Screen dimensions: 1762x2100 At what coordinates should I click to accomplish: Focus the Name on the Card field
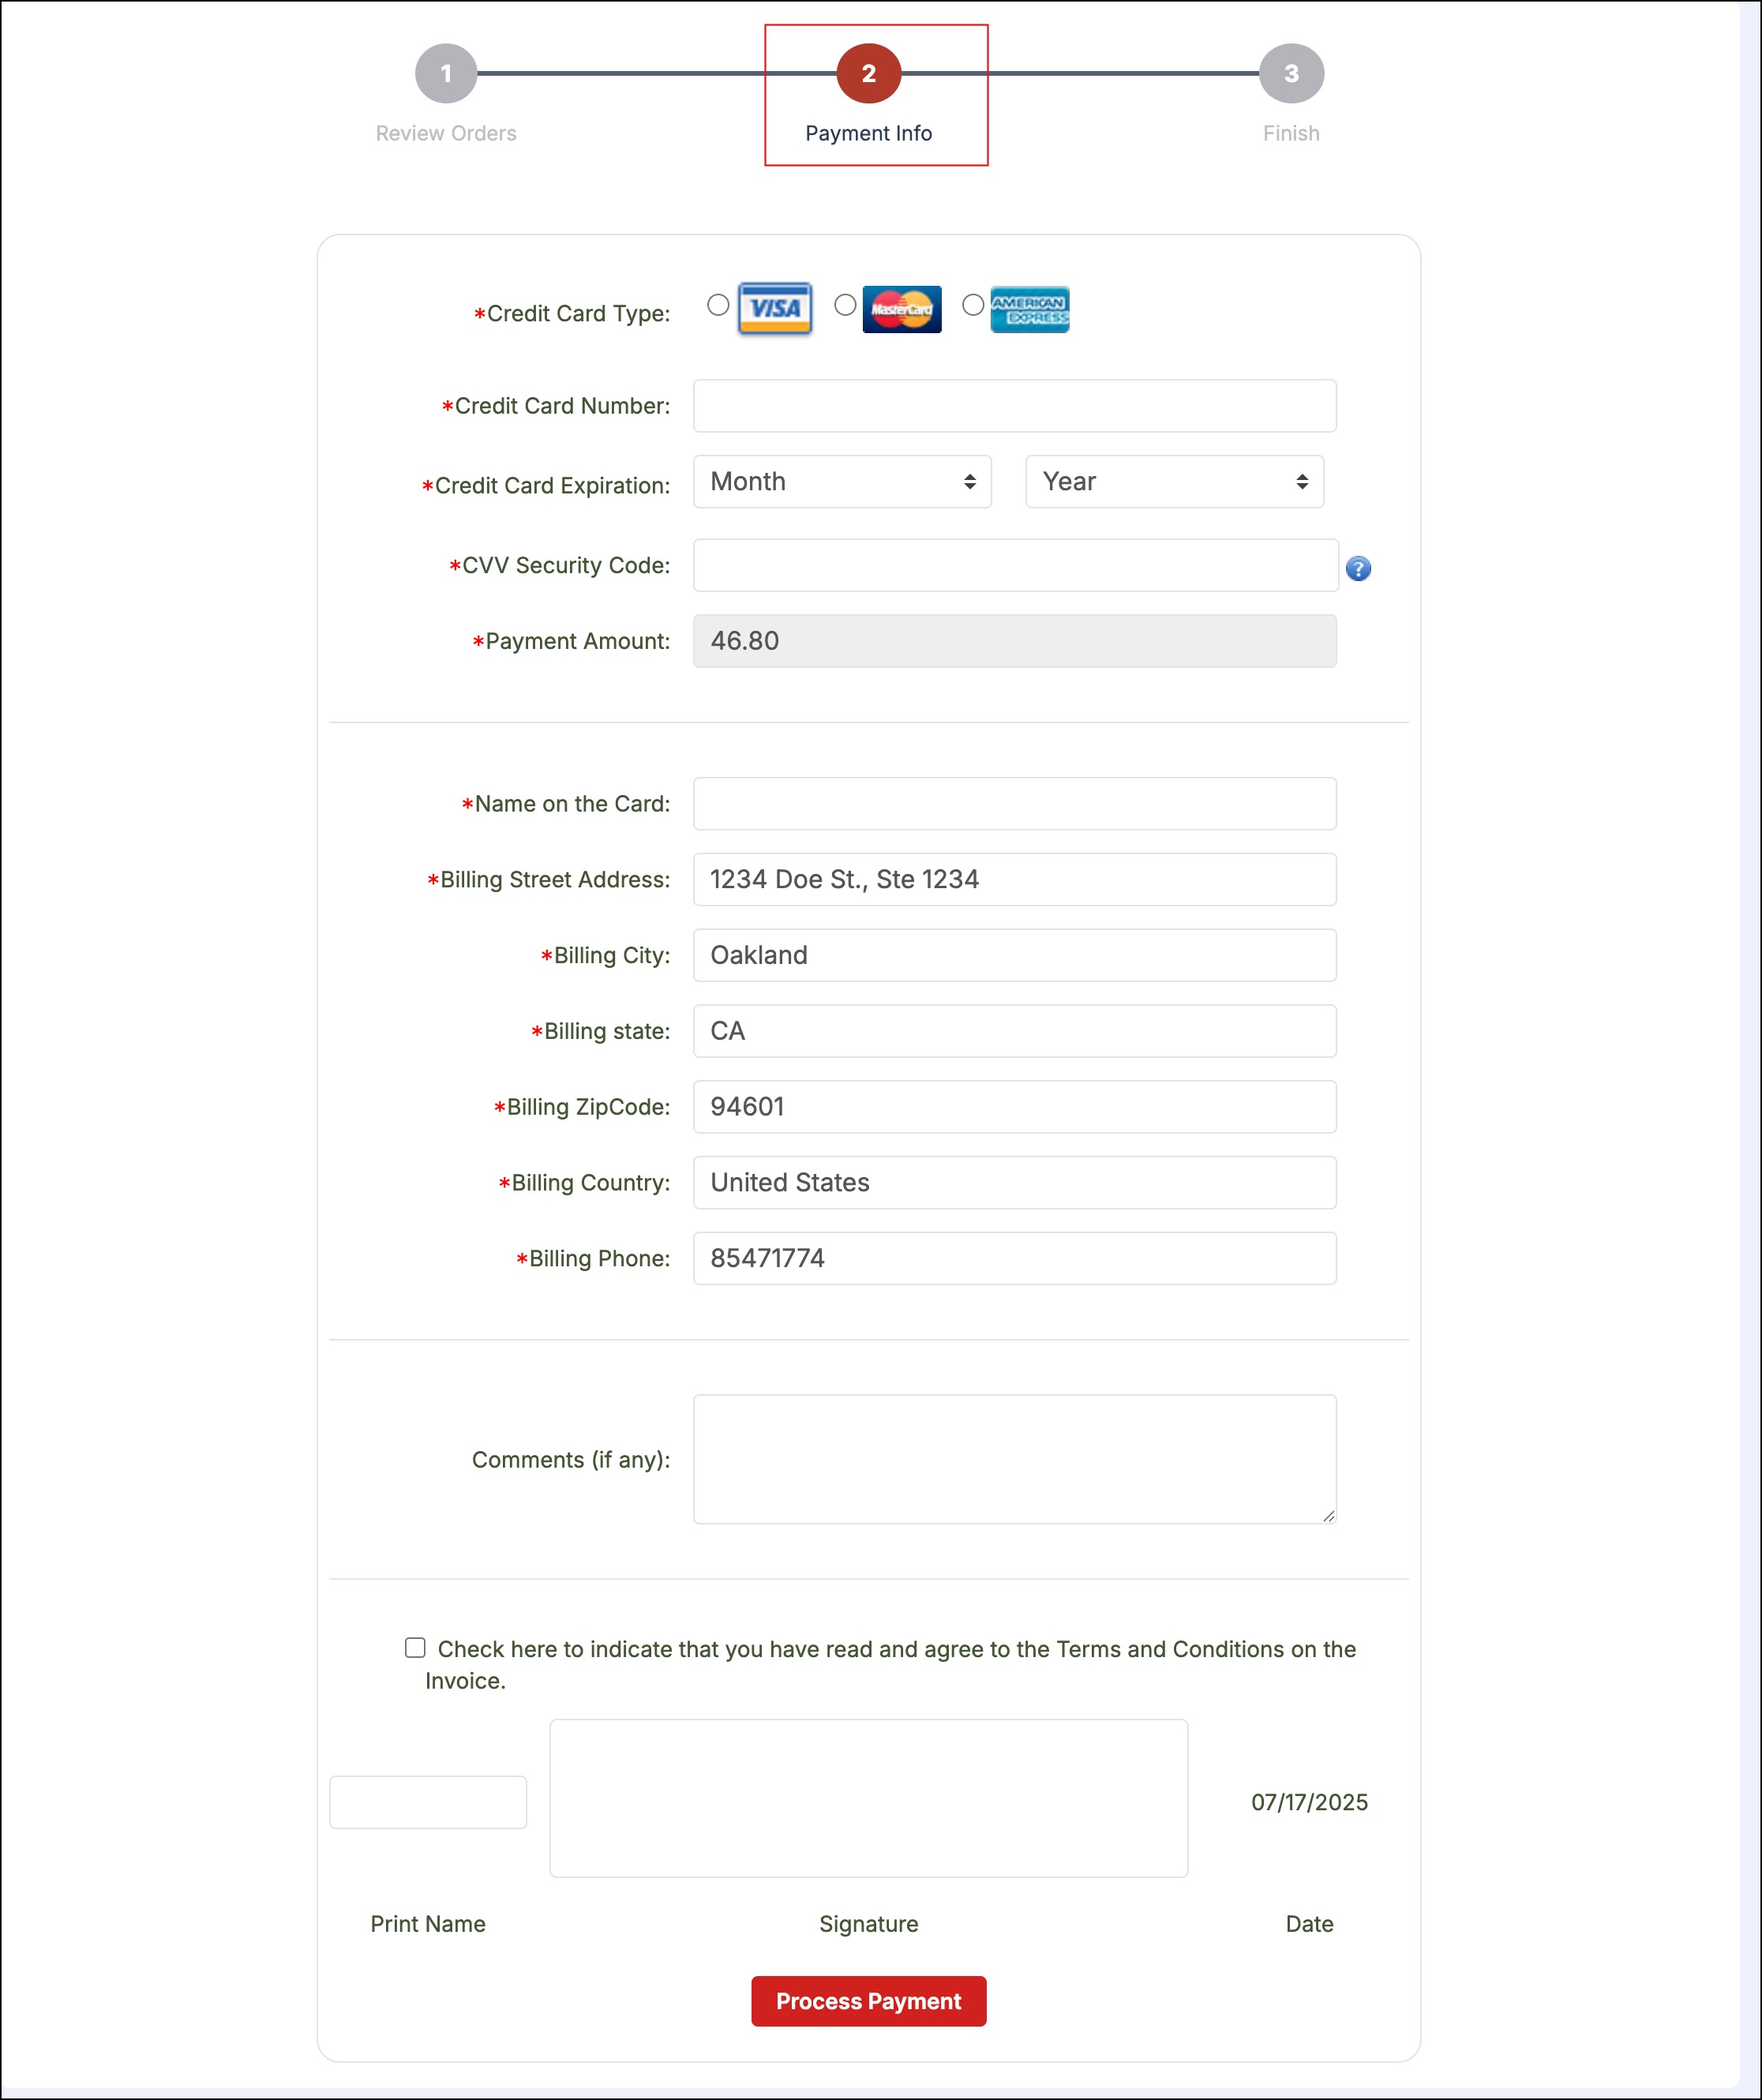(1015, 803)
